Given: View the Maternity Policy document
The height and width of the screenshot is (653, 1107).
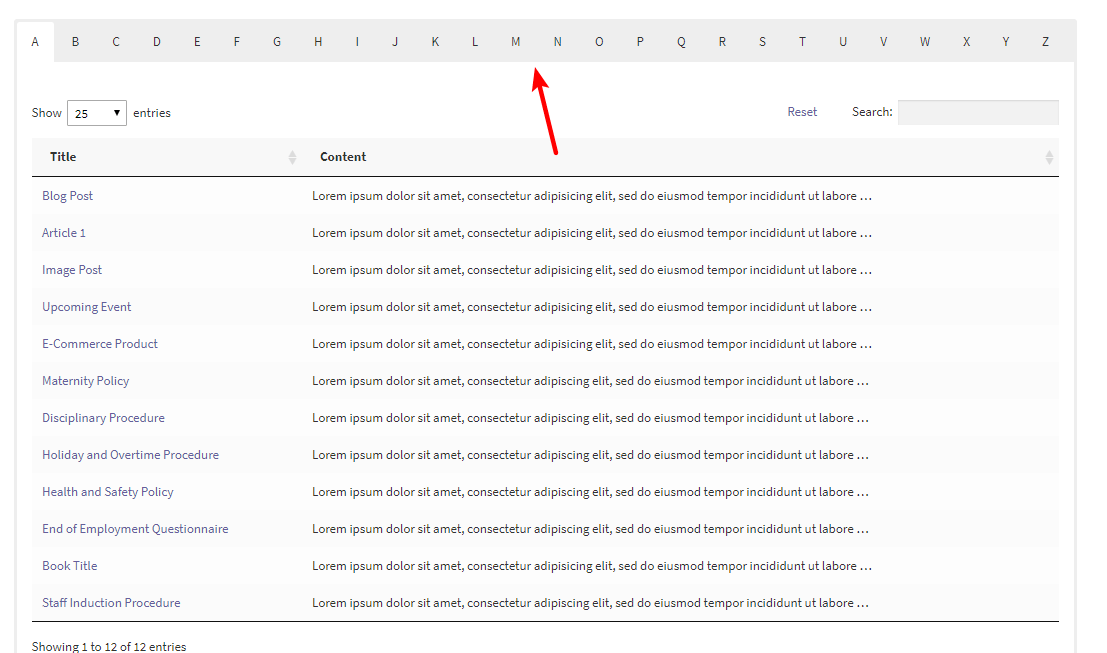Looking at the screenshot, I should pyautogui.click(x=85, y=380).
